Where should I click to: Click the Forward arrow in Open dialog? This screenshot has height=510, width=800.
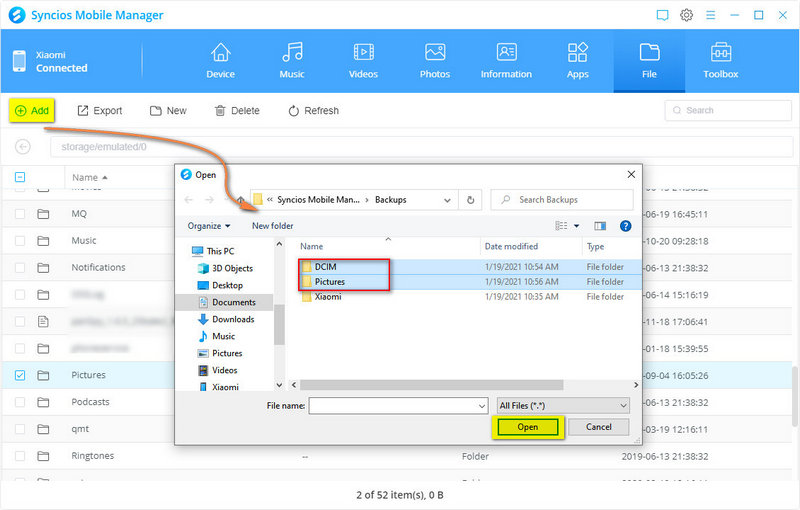coord(209,200)
